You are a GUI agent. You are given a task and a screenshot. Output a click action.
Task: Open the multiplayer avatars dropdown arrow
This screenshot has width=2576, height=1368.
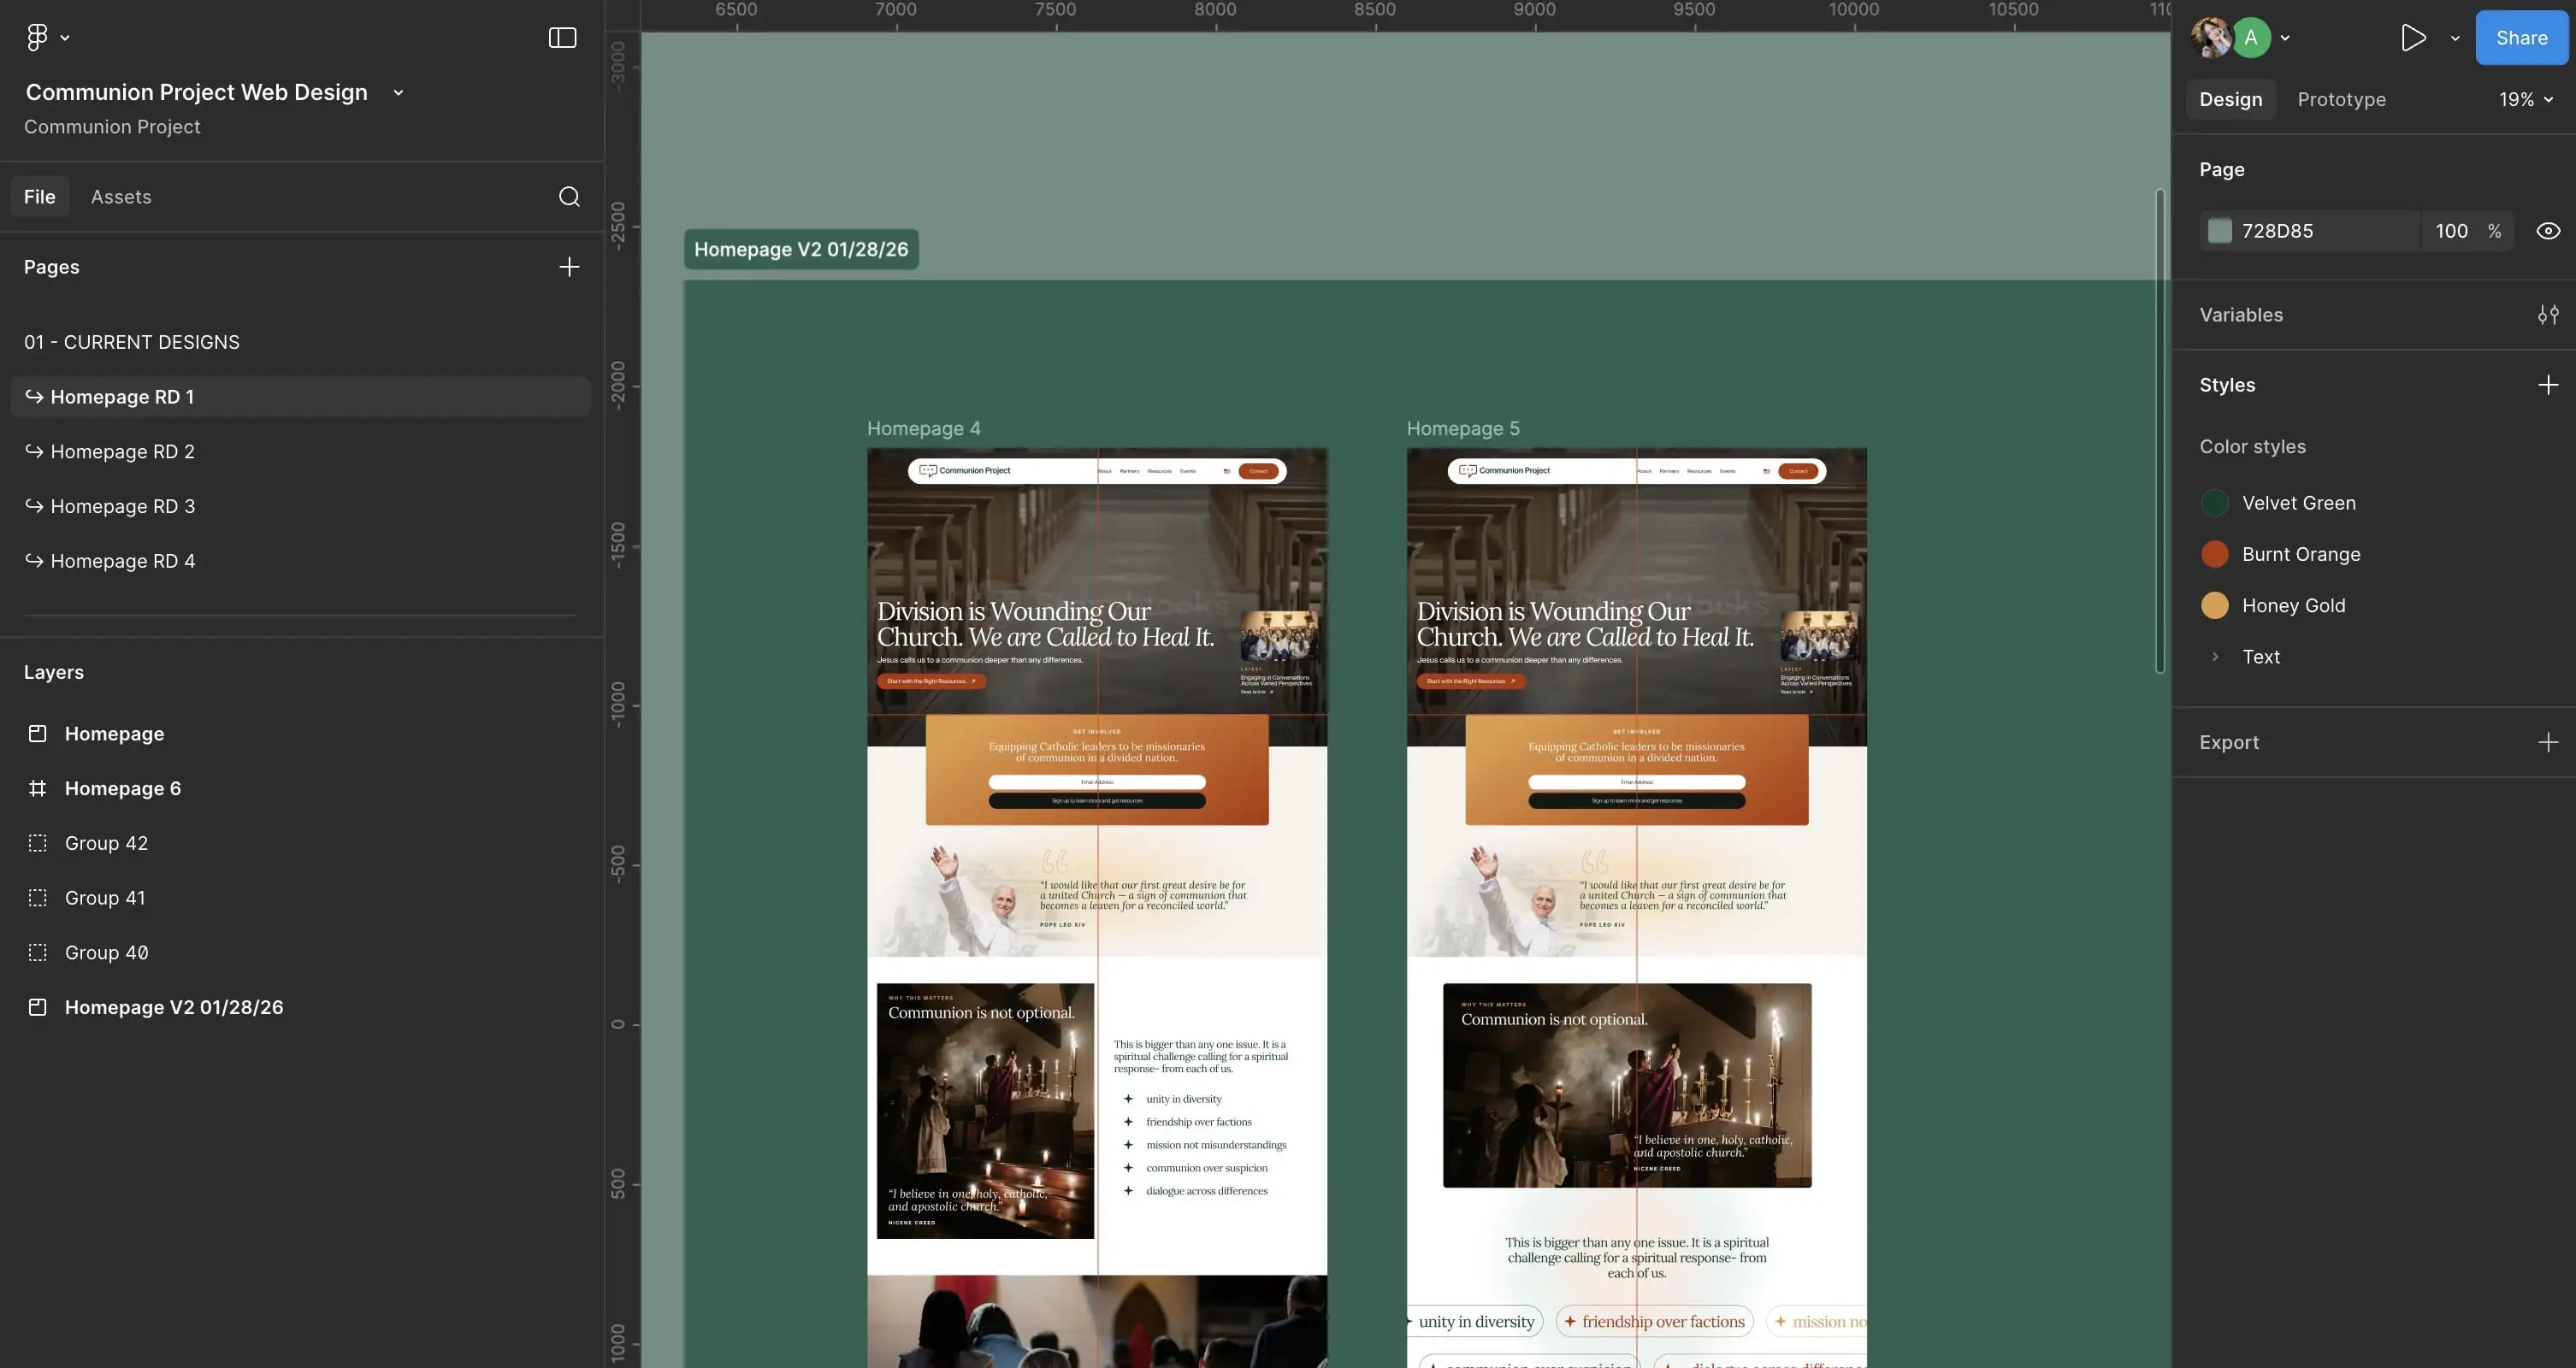point(2285,38)
